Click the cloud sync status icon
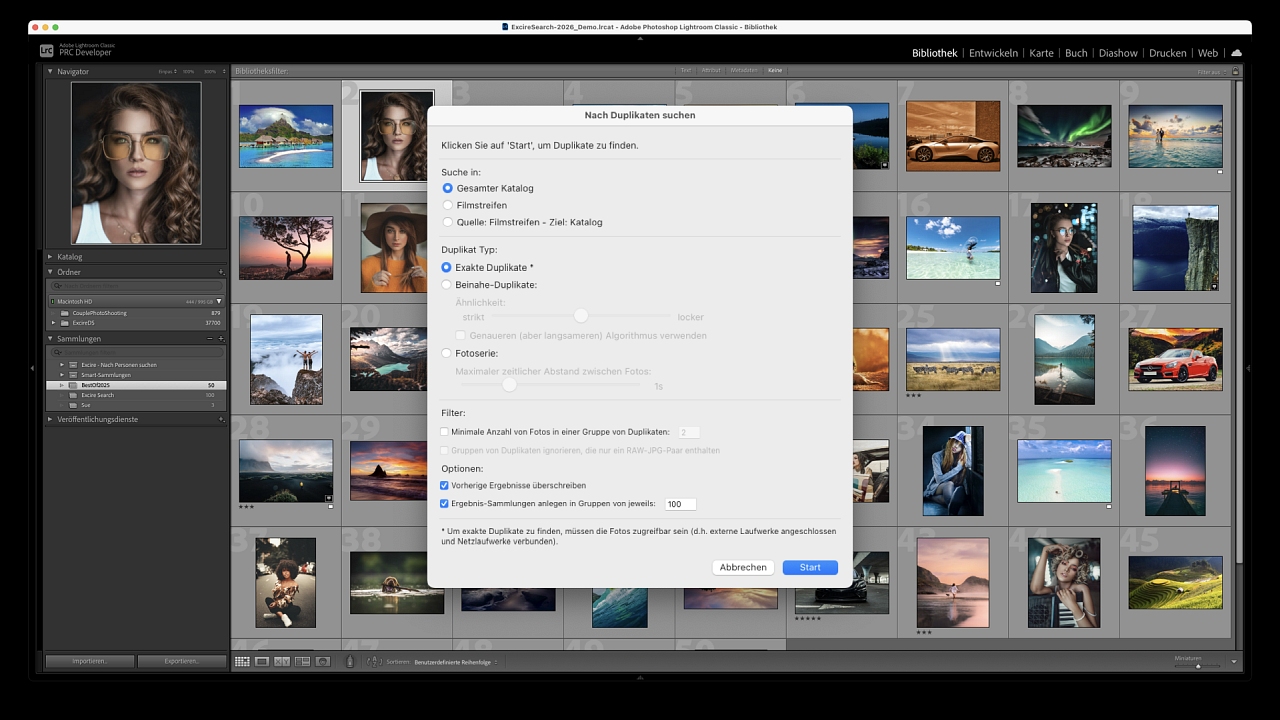 [1237, 53]
